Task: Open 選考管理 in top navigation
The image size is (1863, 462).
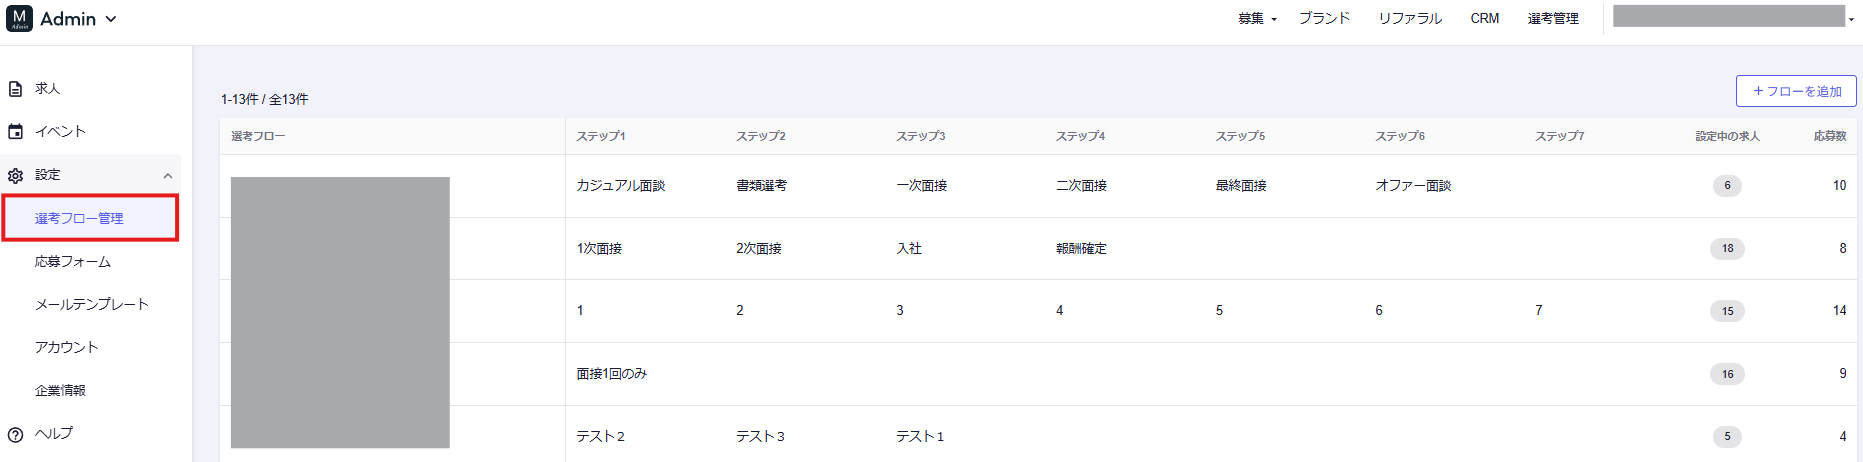Action: (x=1553, y=19)
